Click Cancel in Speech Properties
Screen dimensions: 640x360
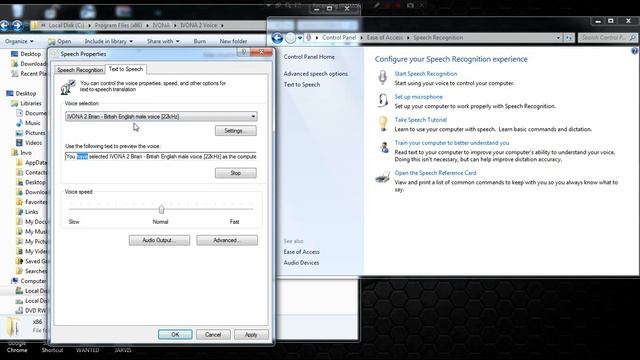click(213, 334)
